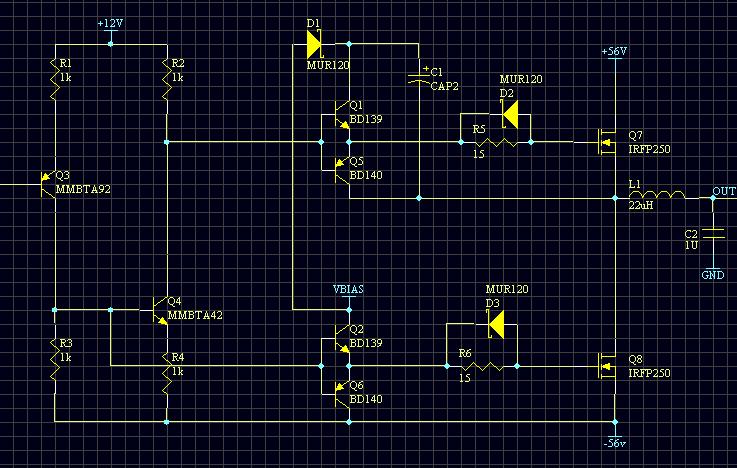Select transistor Q2 BD139 symbol

pos(342,338)
